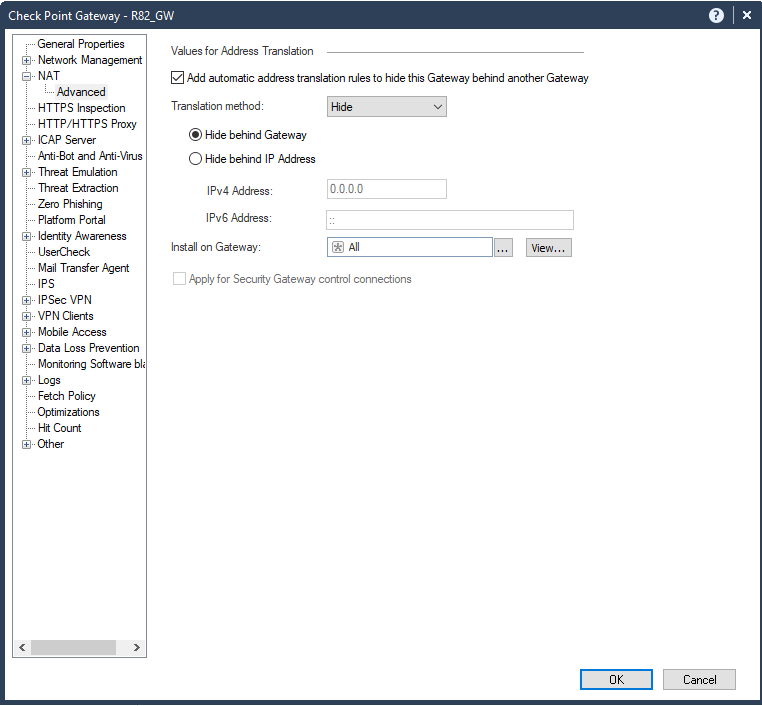Expand the Logs tree node
Image resolution: width=762 pixels, height=706 pixels.
coord(26,381)
